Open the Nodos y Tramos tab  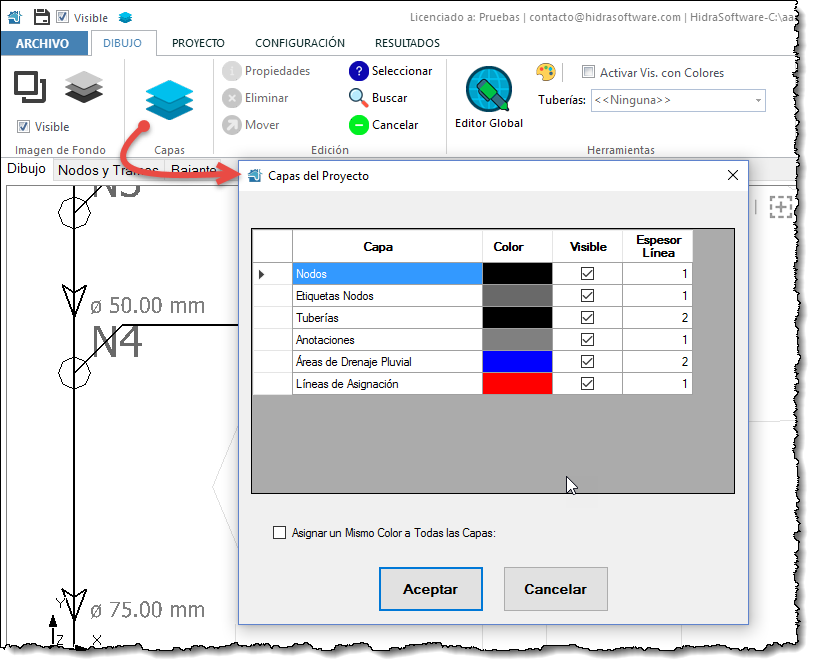108,170
